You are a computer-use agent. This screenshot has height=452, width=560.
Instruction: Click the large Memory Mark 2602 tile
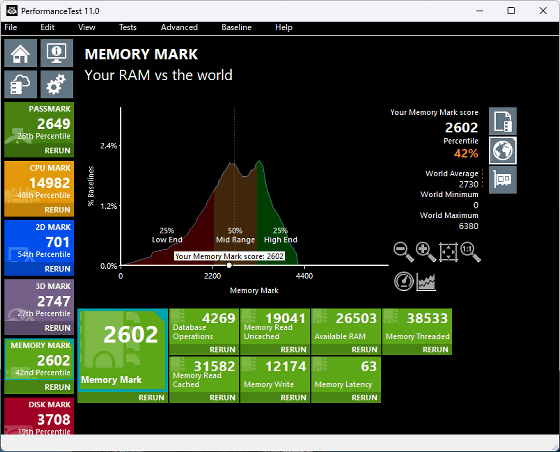click(122, 350)
